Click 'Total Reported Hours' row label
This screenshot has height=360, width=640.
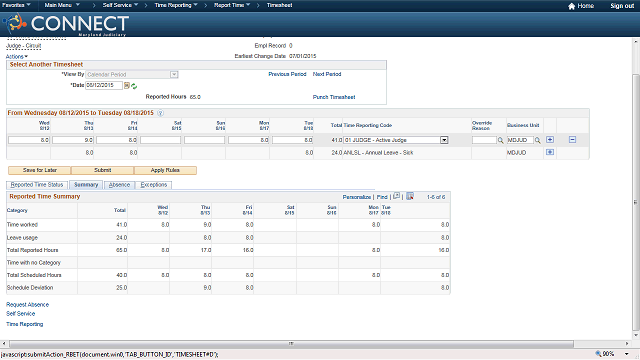point(33,250)
